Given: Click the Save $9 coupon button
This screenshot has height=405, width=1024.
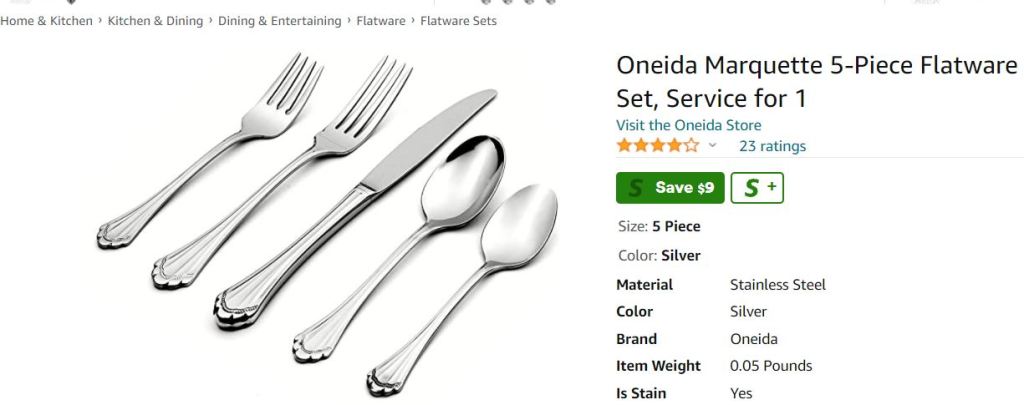Looking at the screenshot, I should coord(670,188).
